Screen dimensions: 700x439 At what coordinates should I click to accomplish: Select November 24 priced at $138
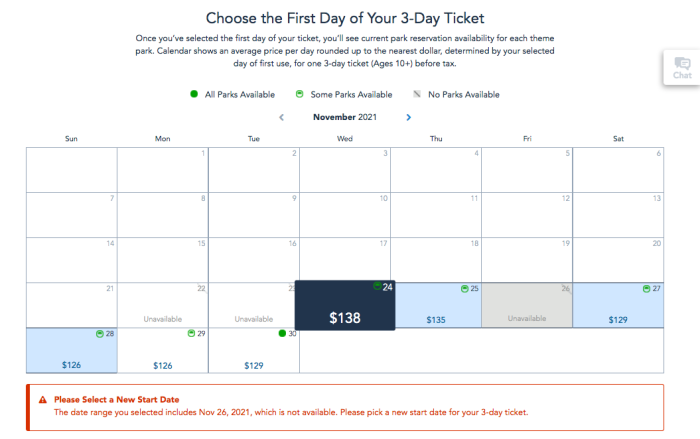[345, 306]
